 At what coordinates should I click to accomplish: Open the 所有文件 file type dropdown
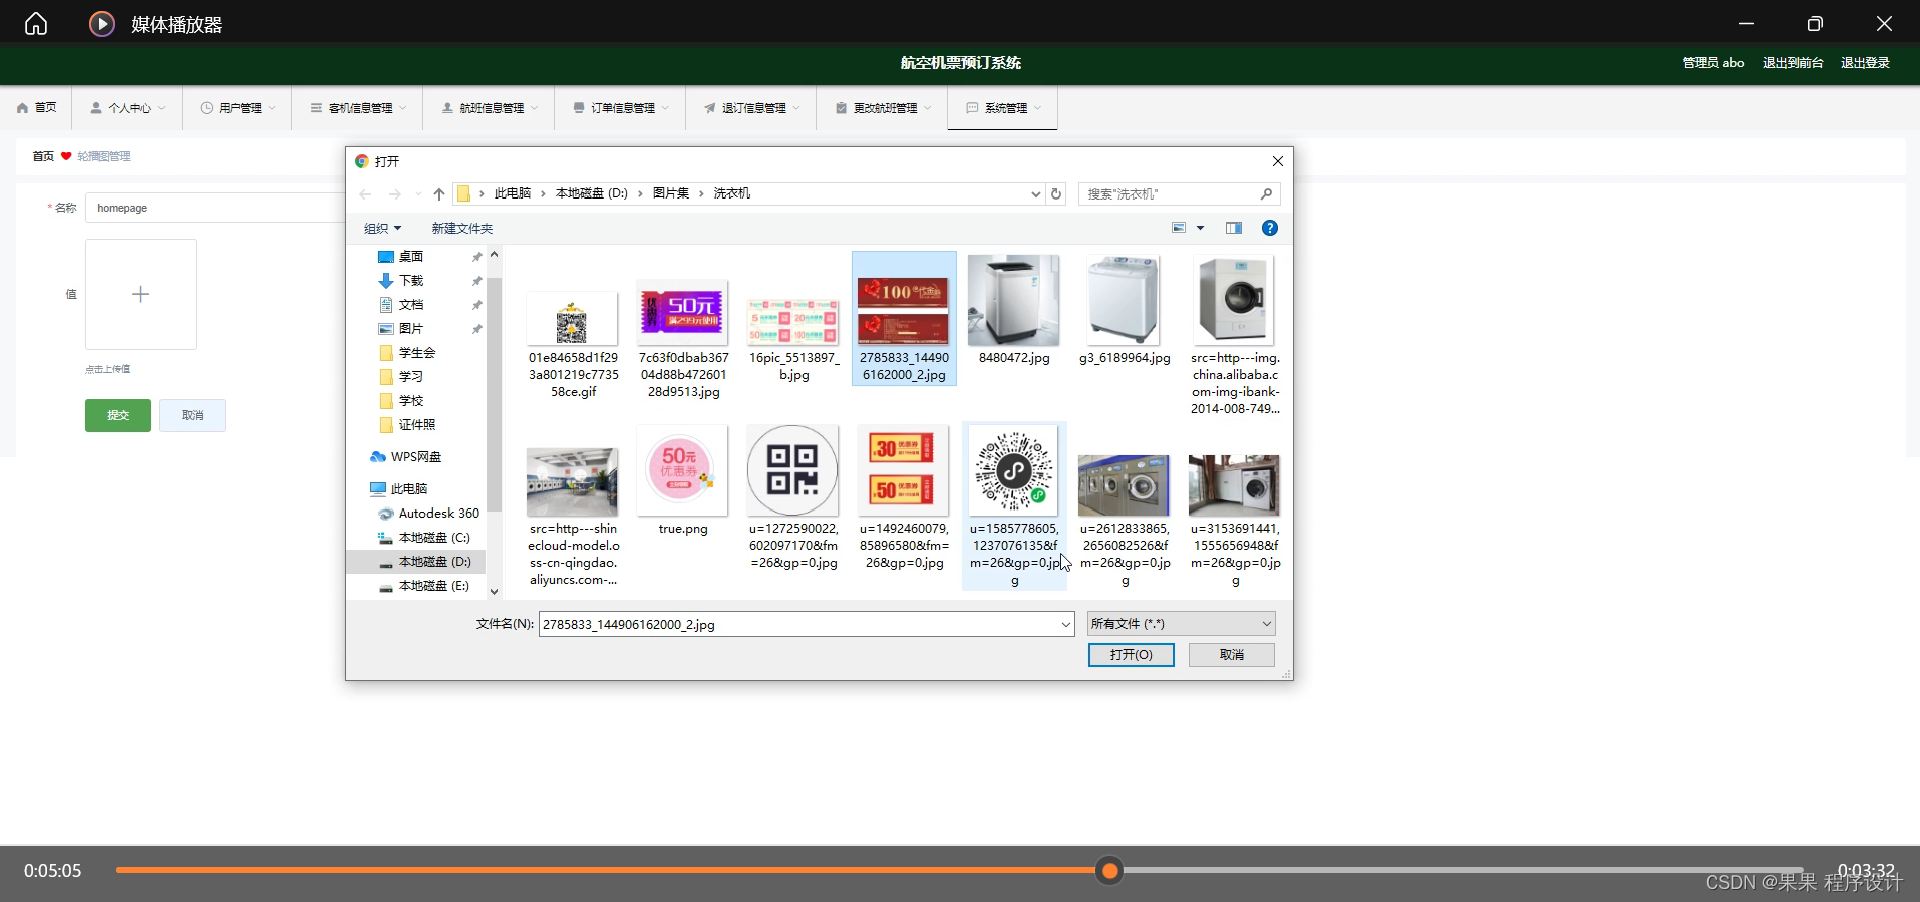[1181, 624]
